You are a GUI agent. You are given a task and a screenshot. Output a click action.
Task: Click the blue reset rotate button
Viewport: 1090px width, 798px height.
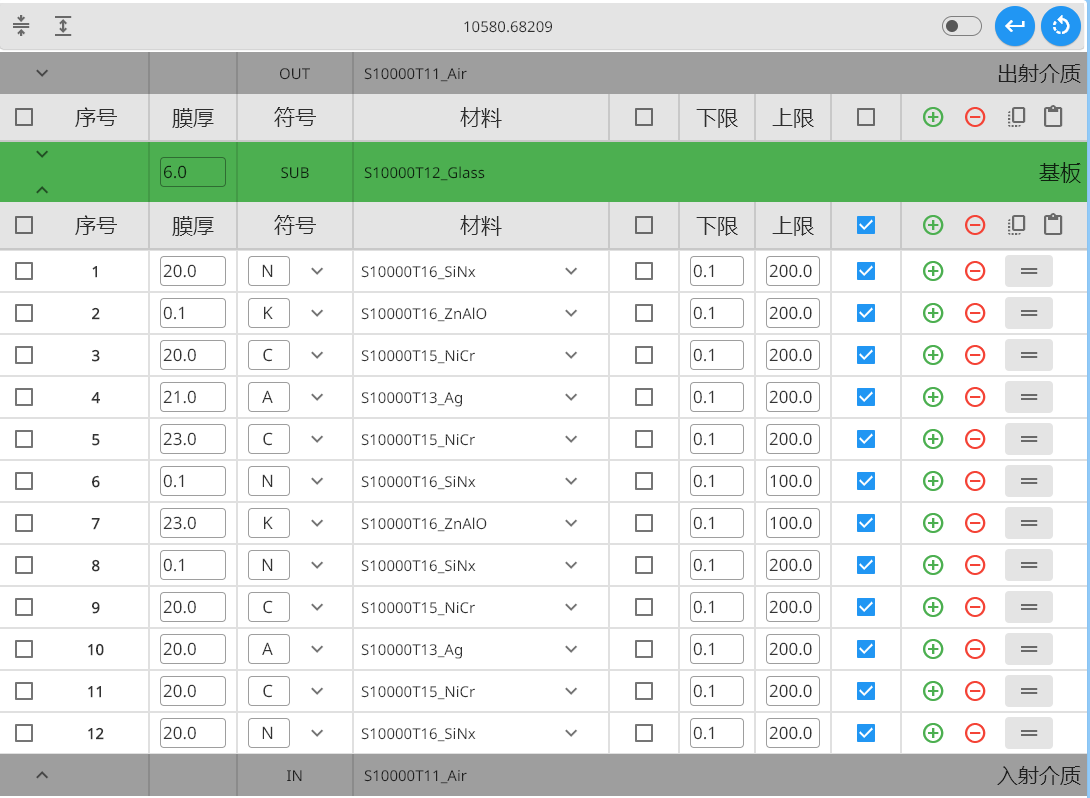pos(1061,26)
